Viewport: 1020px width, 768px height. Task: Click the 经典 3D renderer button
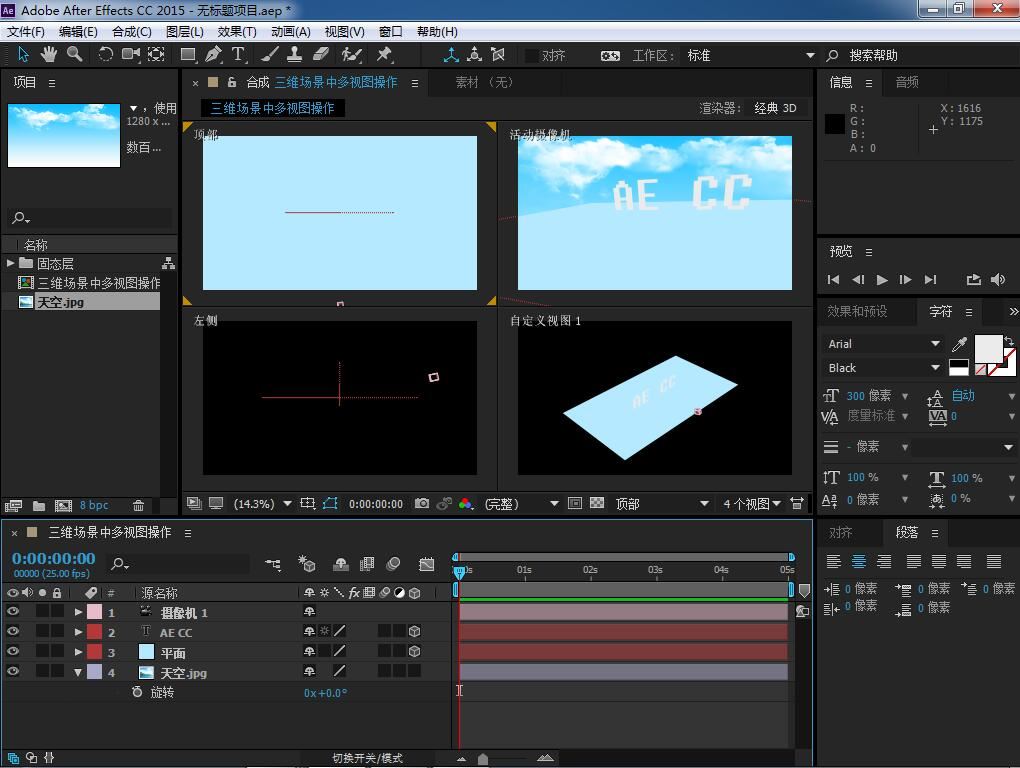pos(775,108)
